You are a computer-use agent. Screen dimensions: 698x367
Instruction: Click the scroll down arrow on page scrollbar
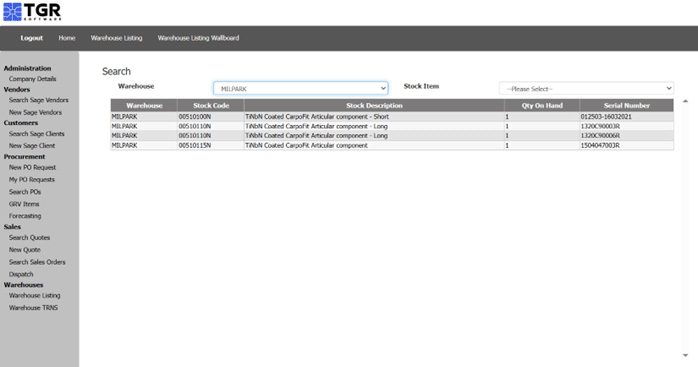[686, 355]
